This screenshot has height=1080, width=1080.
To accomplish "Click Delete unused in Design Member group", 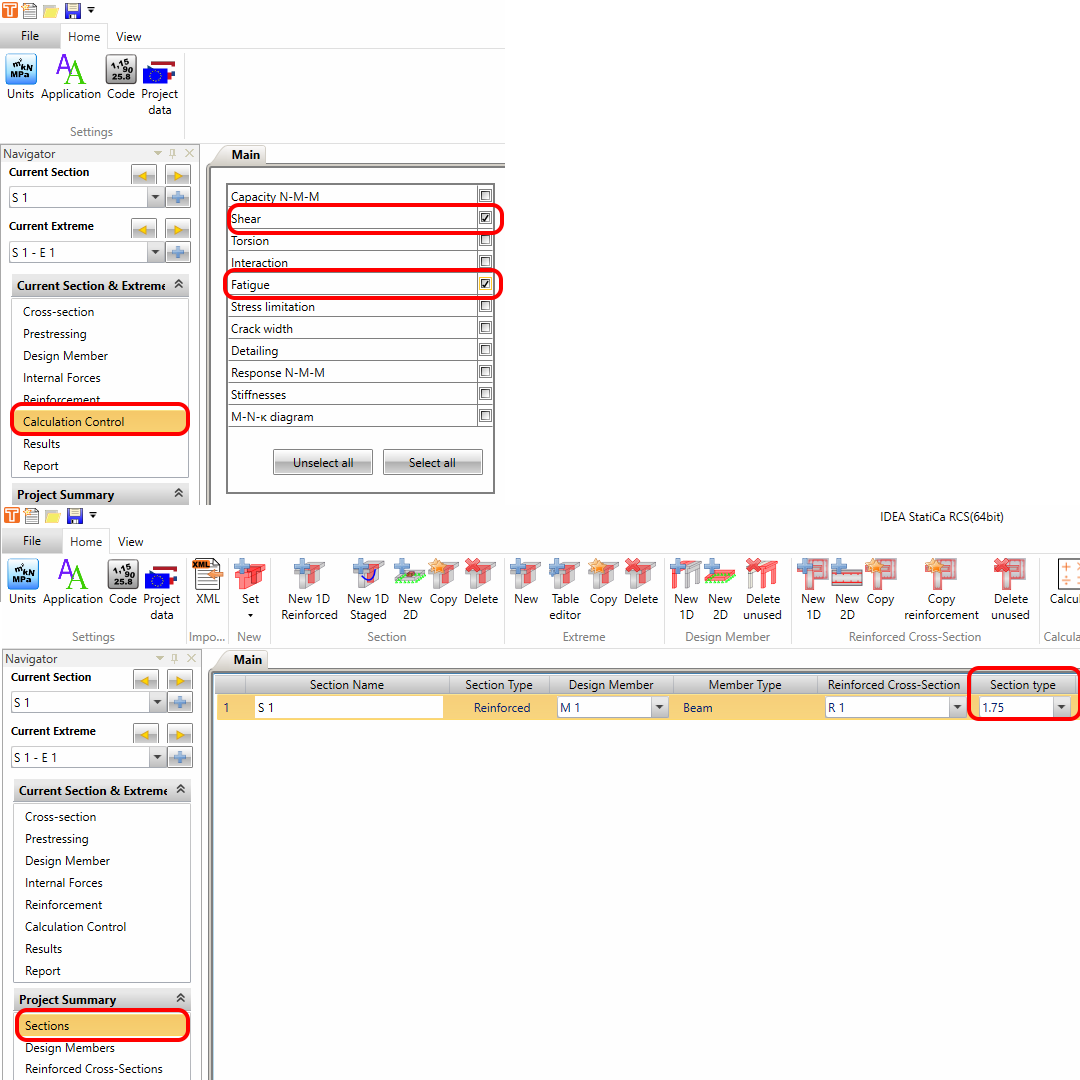I will click(762, 590).
